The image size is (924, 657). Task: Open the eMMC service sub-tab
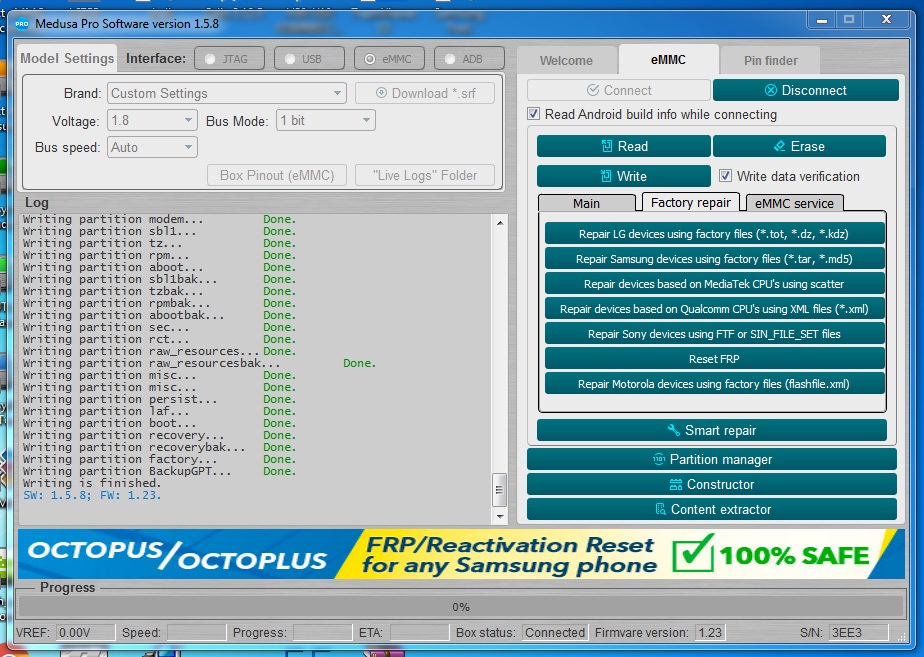[794, 203]
